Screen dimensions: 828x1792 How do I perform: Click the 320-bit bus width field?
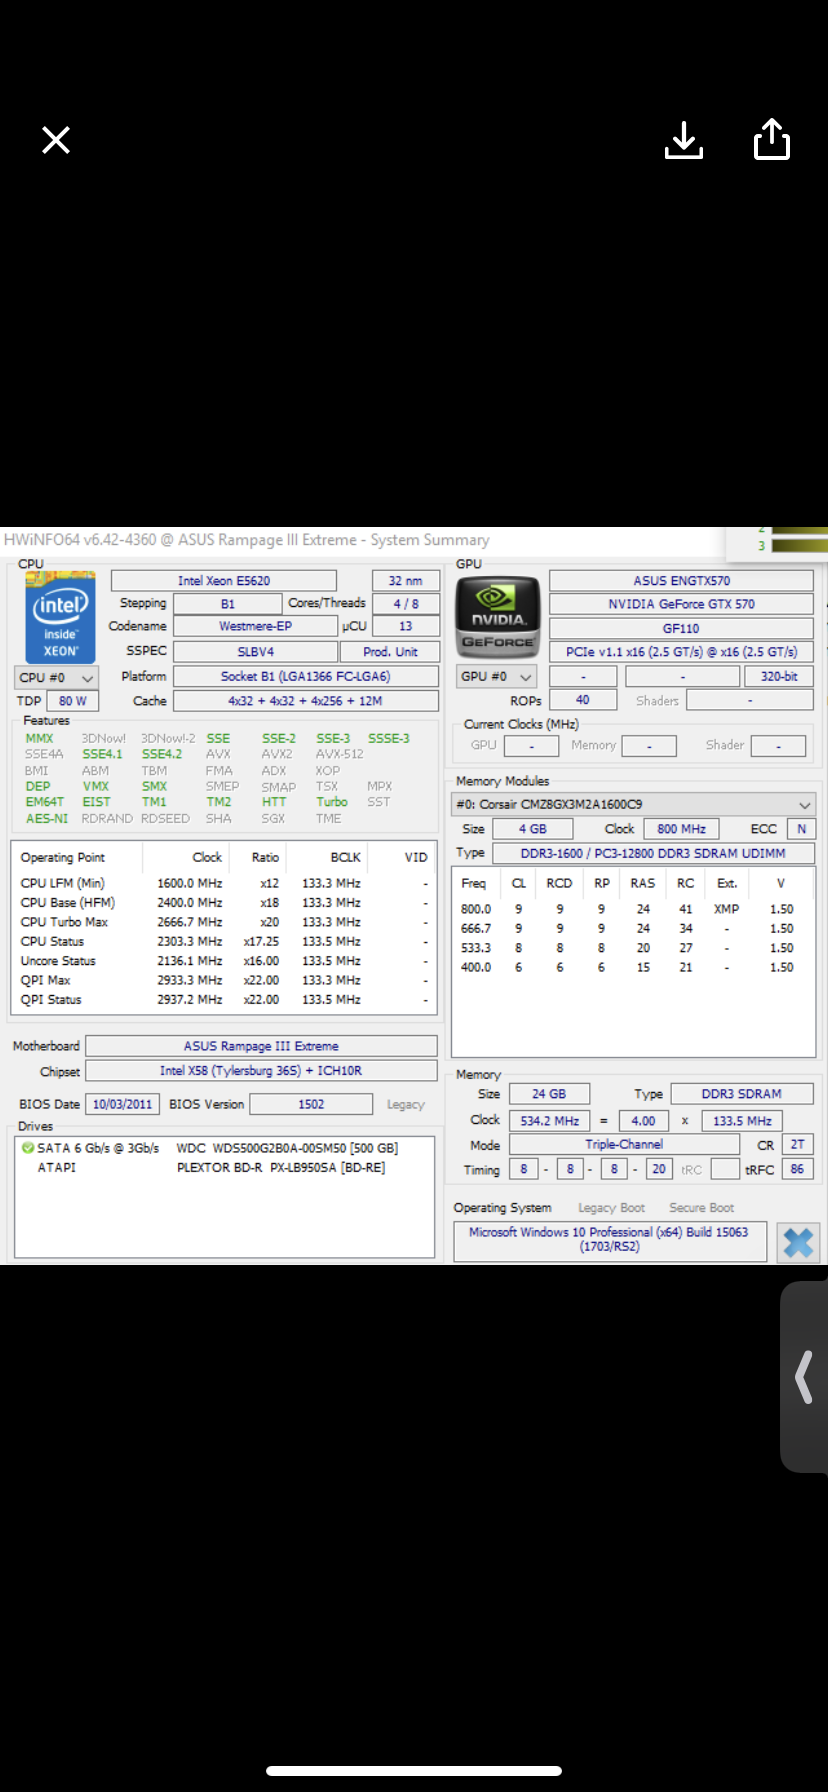point(779,677)
